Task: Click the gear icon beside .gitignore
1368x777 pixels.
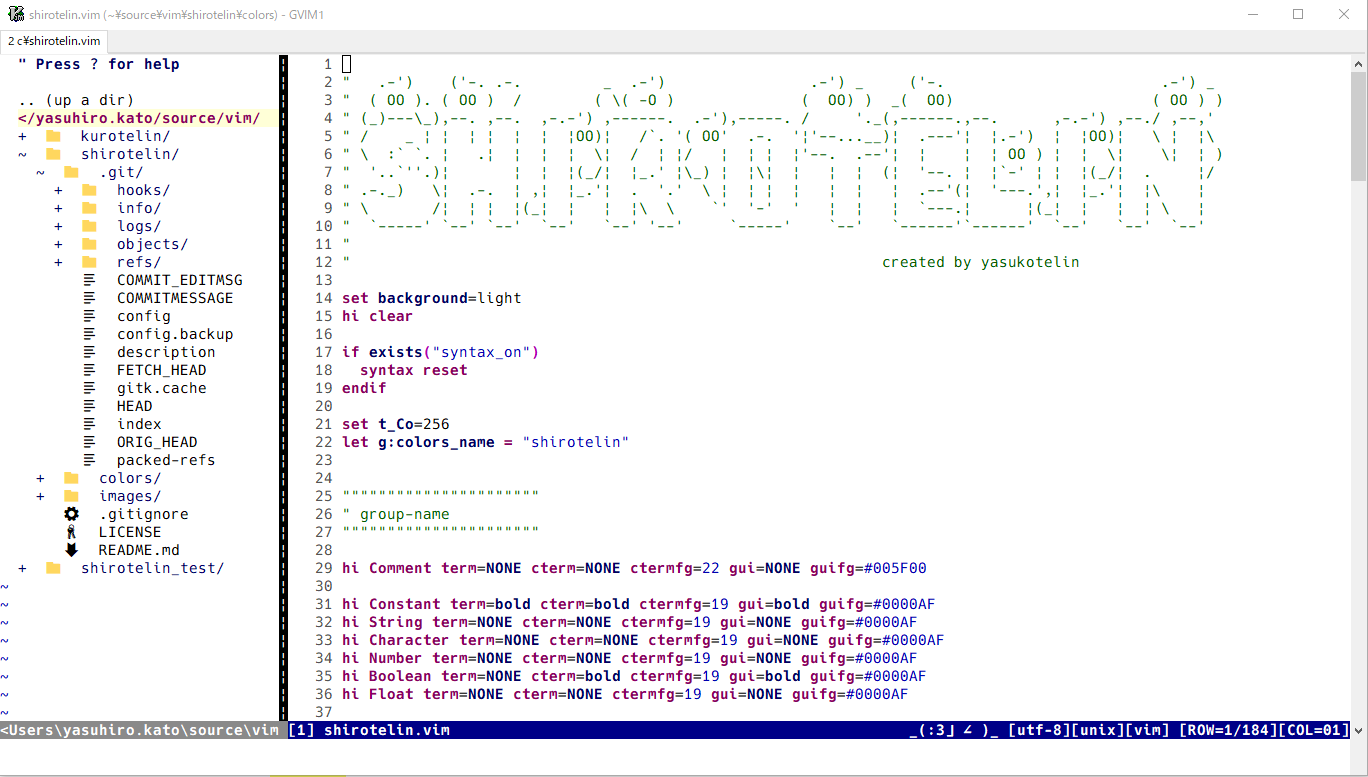Action: 71,514
